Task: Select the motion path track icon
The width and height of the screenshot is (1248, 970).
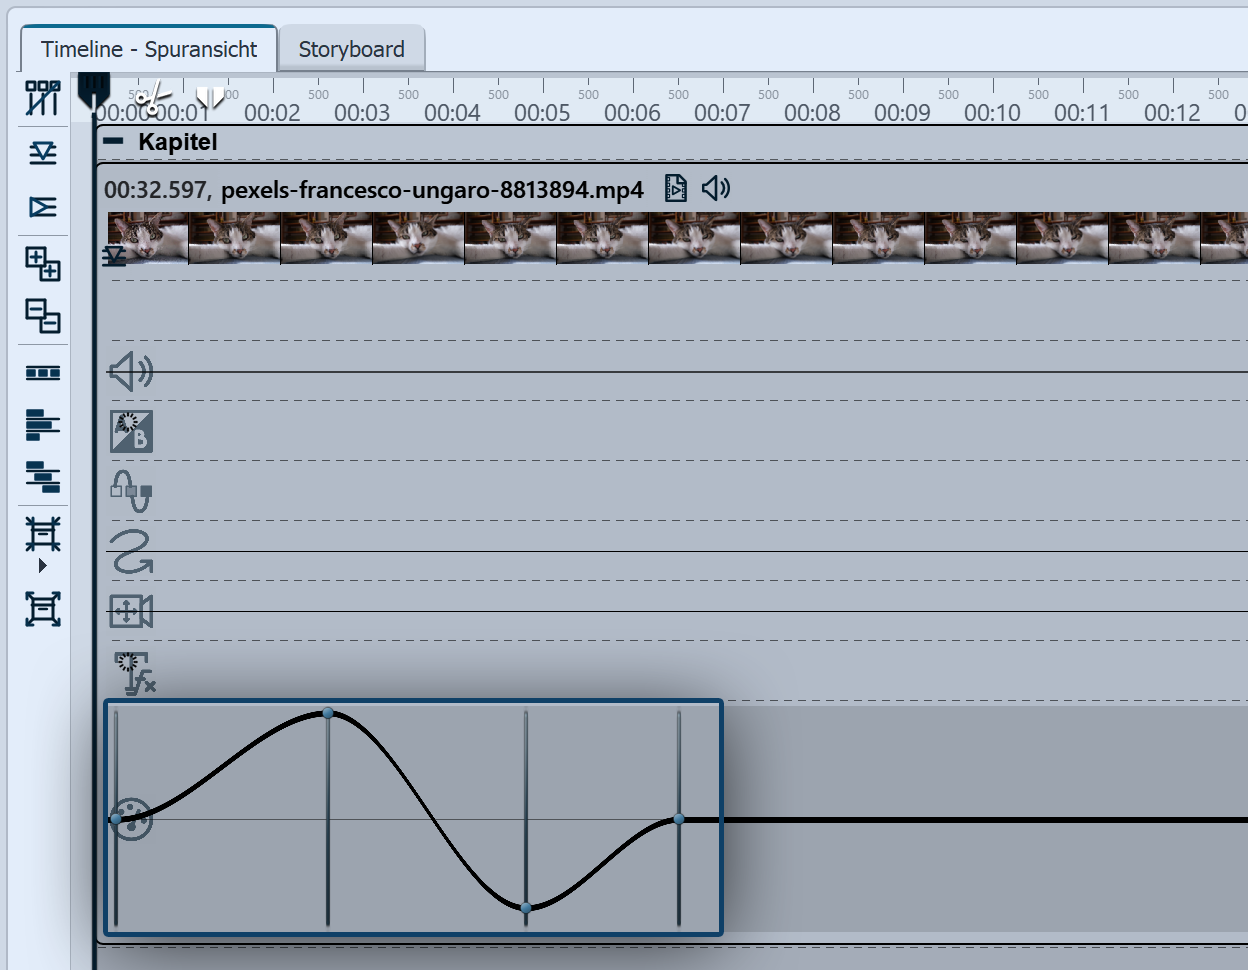Action: coord(131,552)
